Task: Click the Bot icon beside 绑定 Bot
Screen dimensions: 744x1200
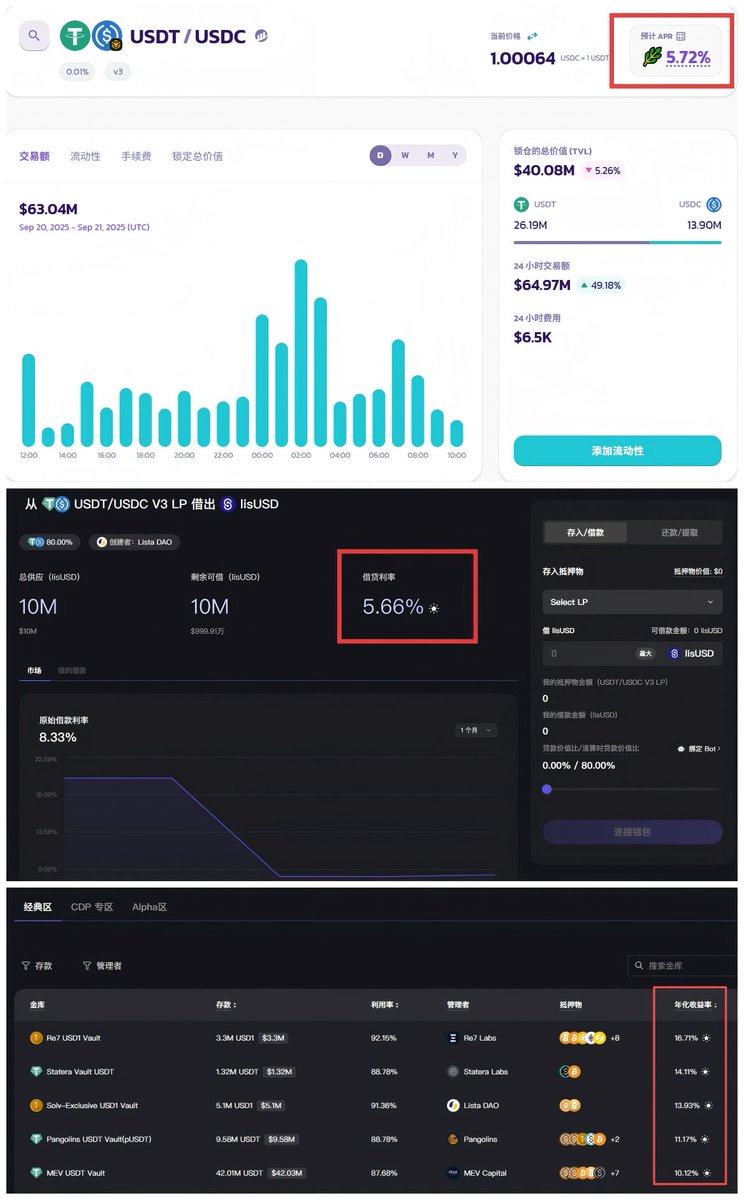Action: coord(681,748)
